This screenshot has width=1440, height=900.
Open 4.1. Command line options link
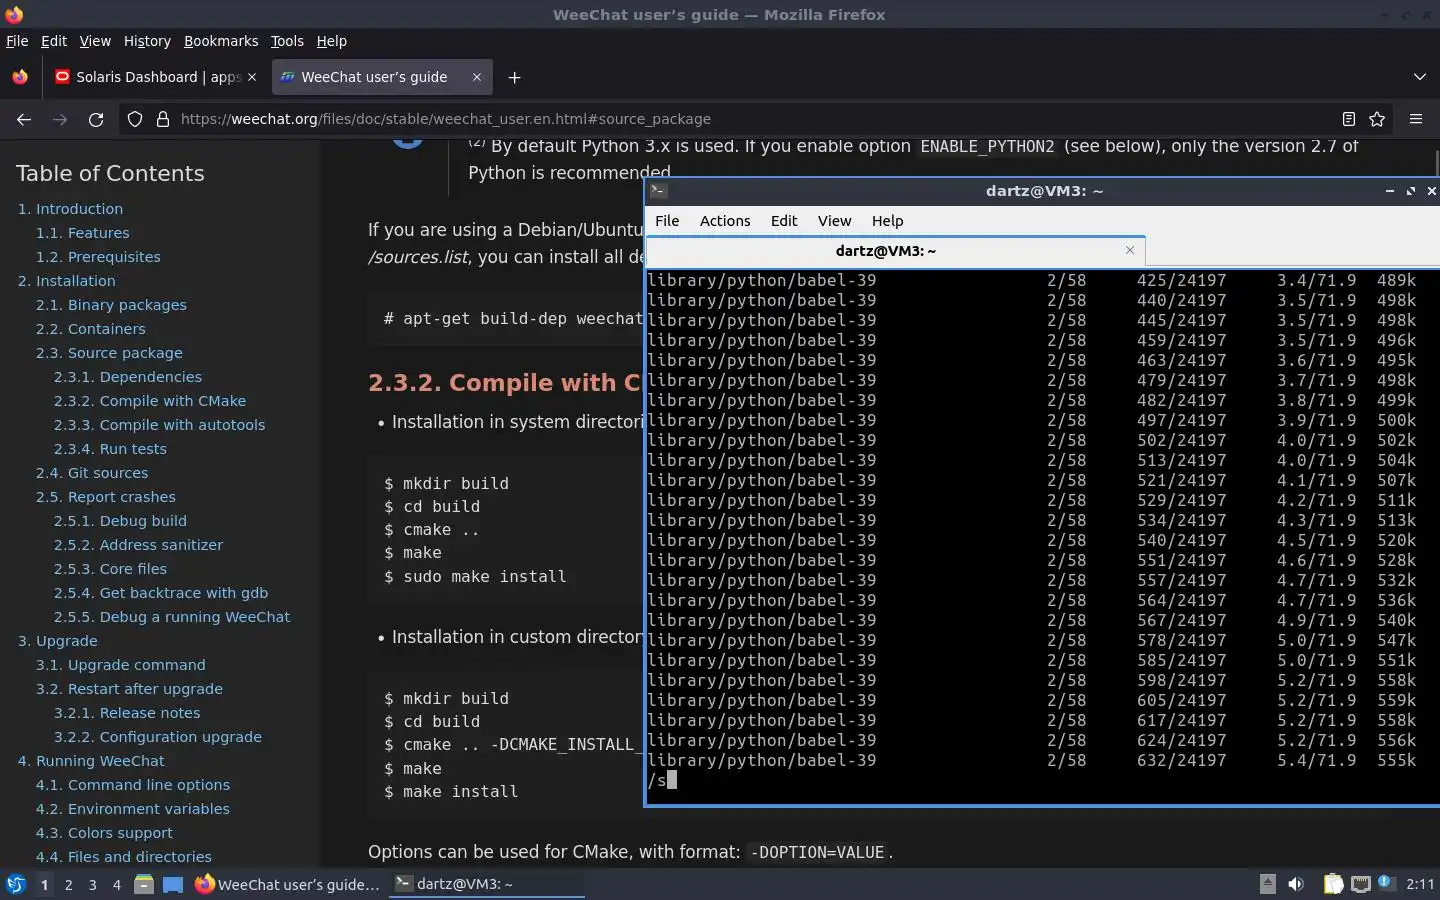(133, 785)
